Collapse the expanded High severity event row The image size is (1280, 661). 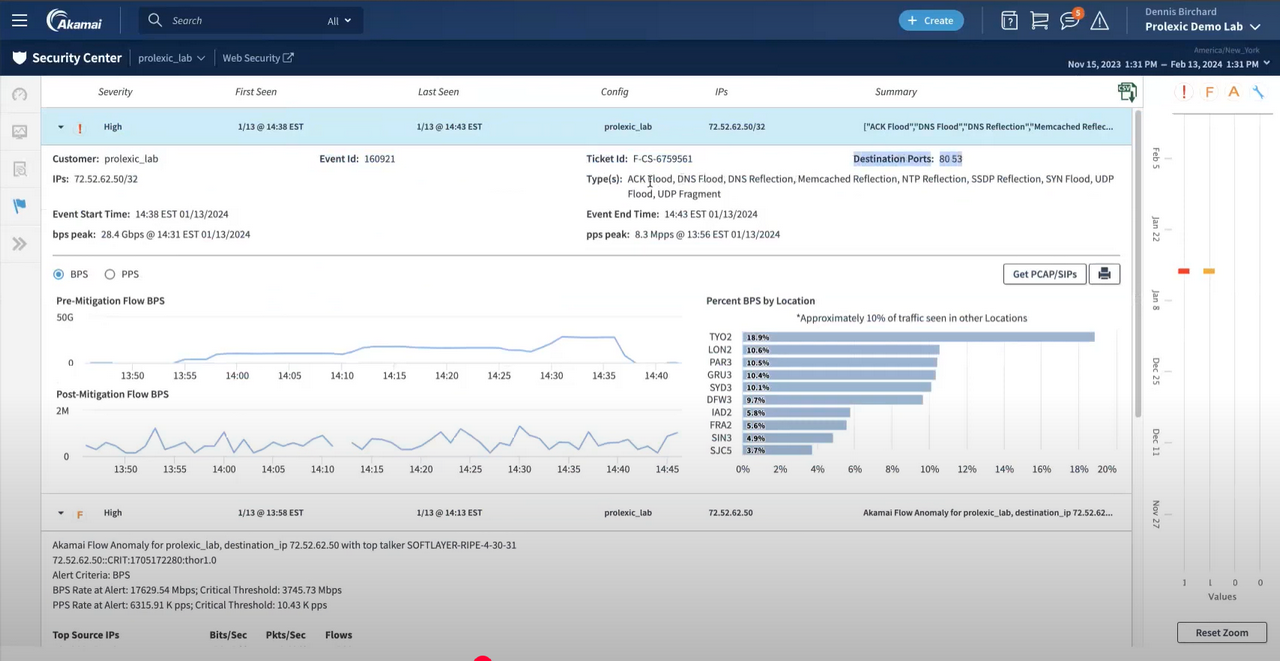coord(60,127)
